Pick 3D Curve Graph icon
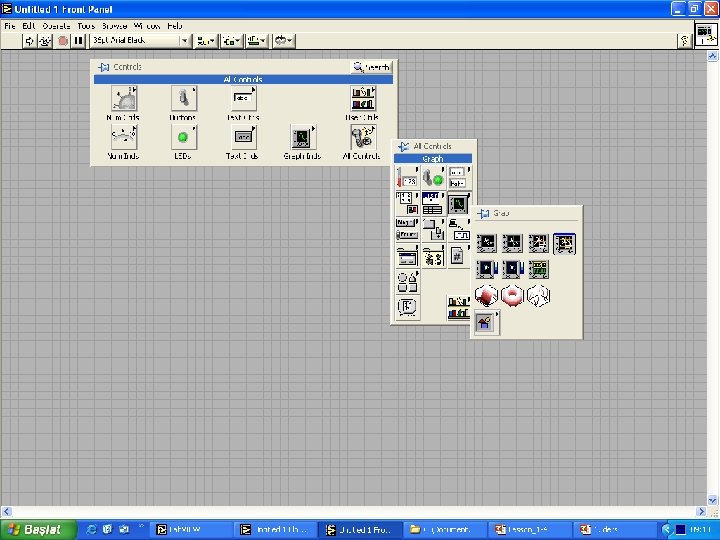 (x=539, y=295)
